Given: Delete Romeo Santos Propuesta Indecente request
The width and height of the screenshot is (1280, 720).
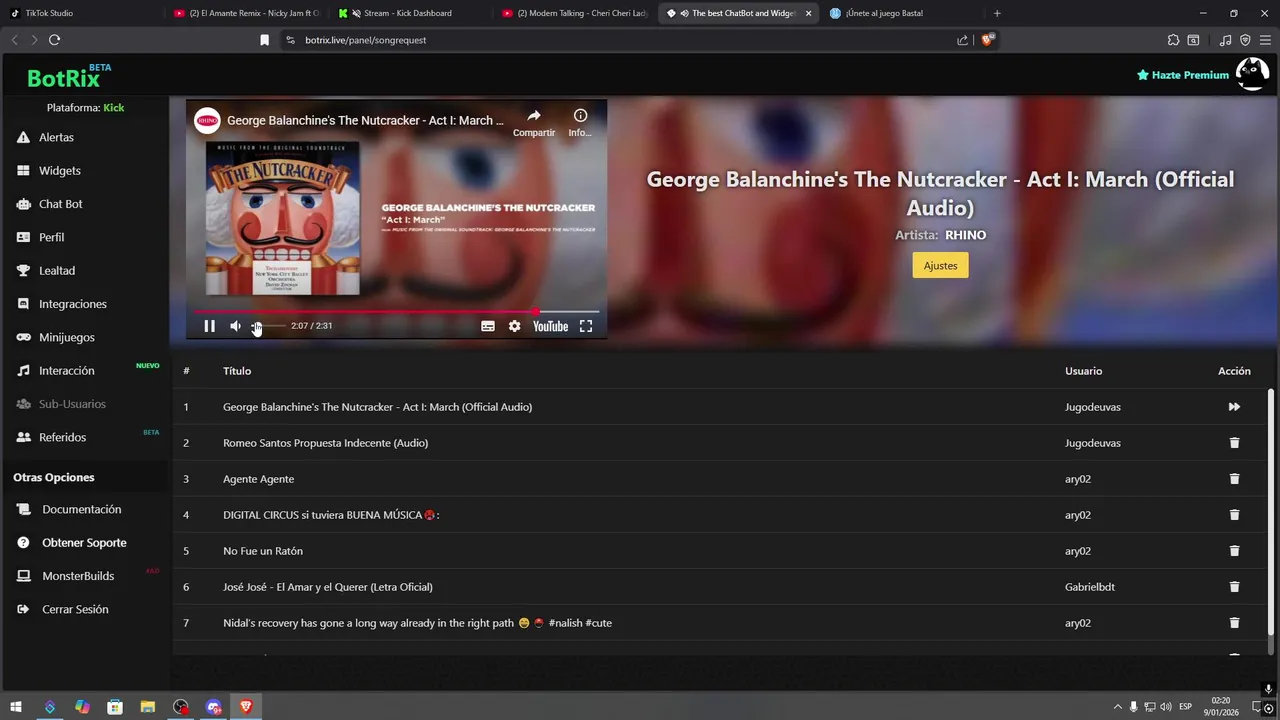Looking at the screenshot, I should pos(1234,443).
